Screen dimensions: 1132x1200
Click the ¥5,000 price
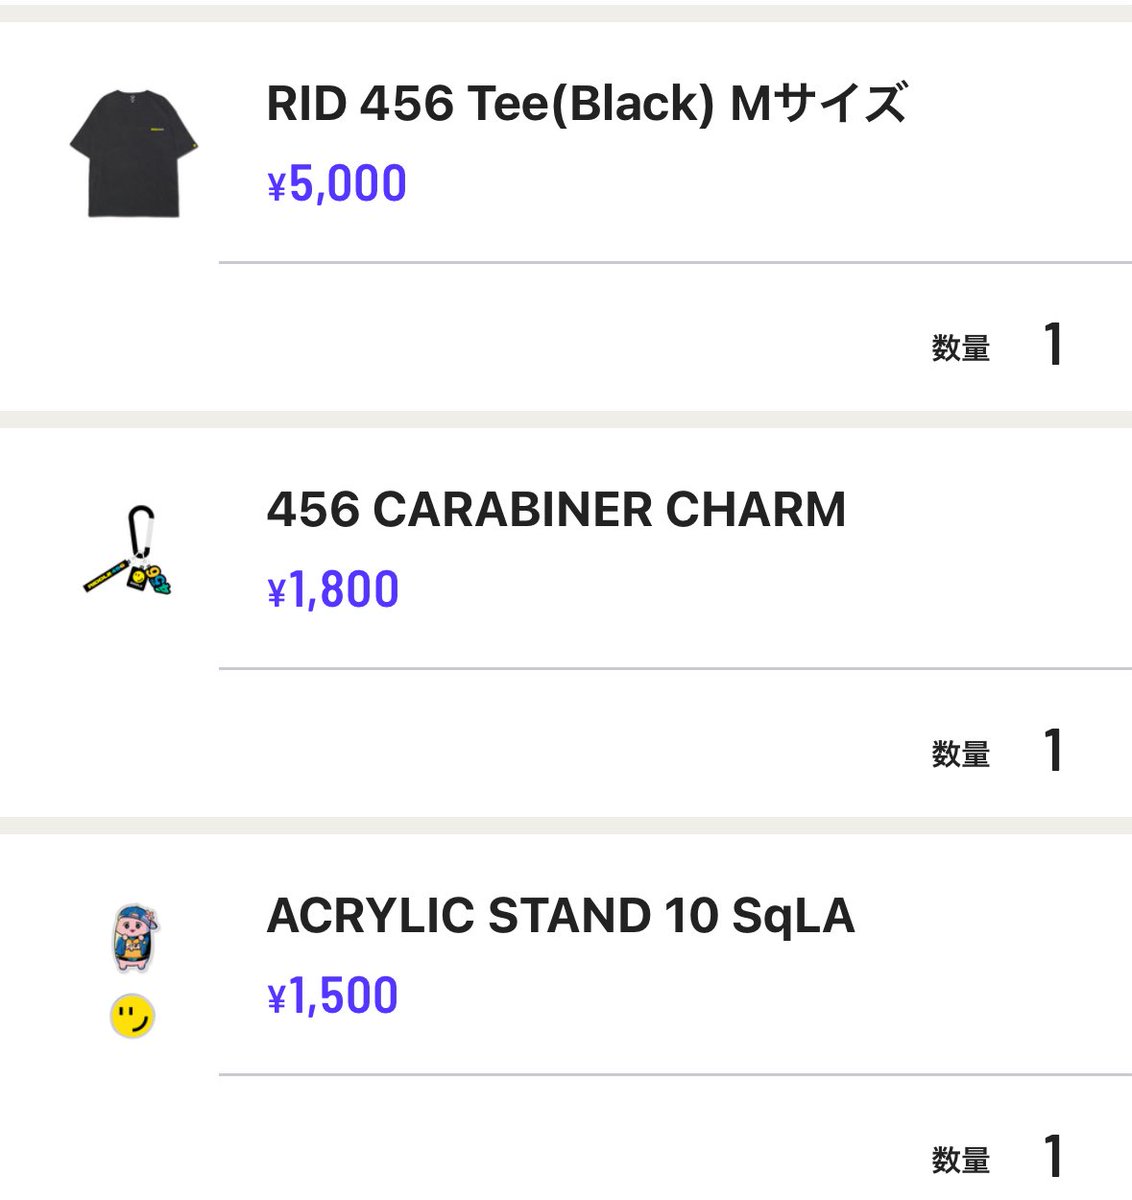click(337, 184)
